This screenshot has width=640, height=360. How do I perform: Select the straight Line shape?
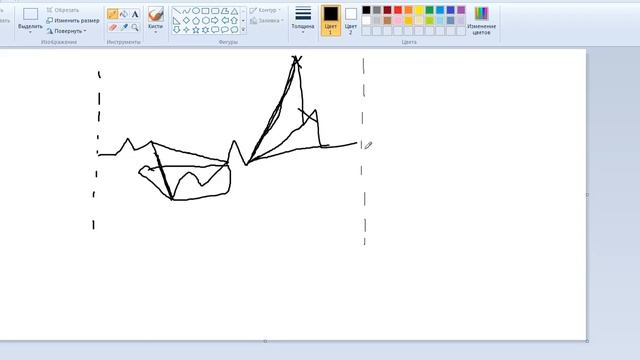[176, 11]
